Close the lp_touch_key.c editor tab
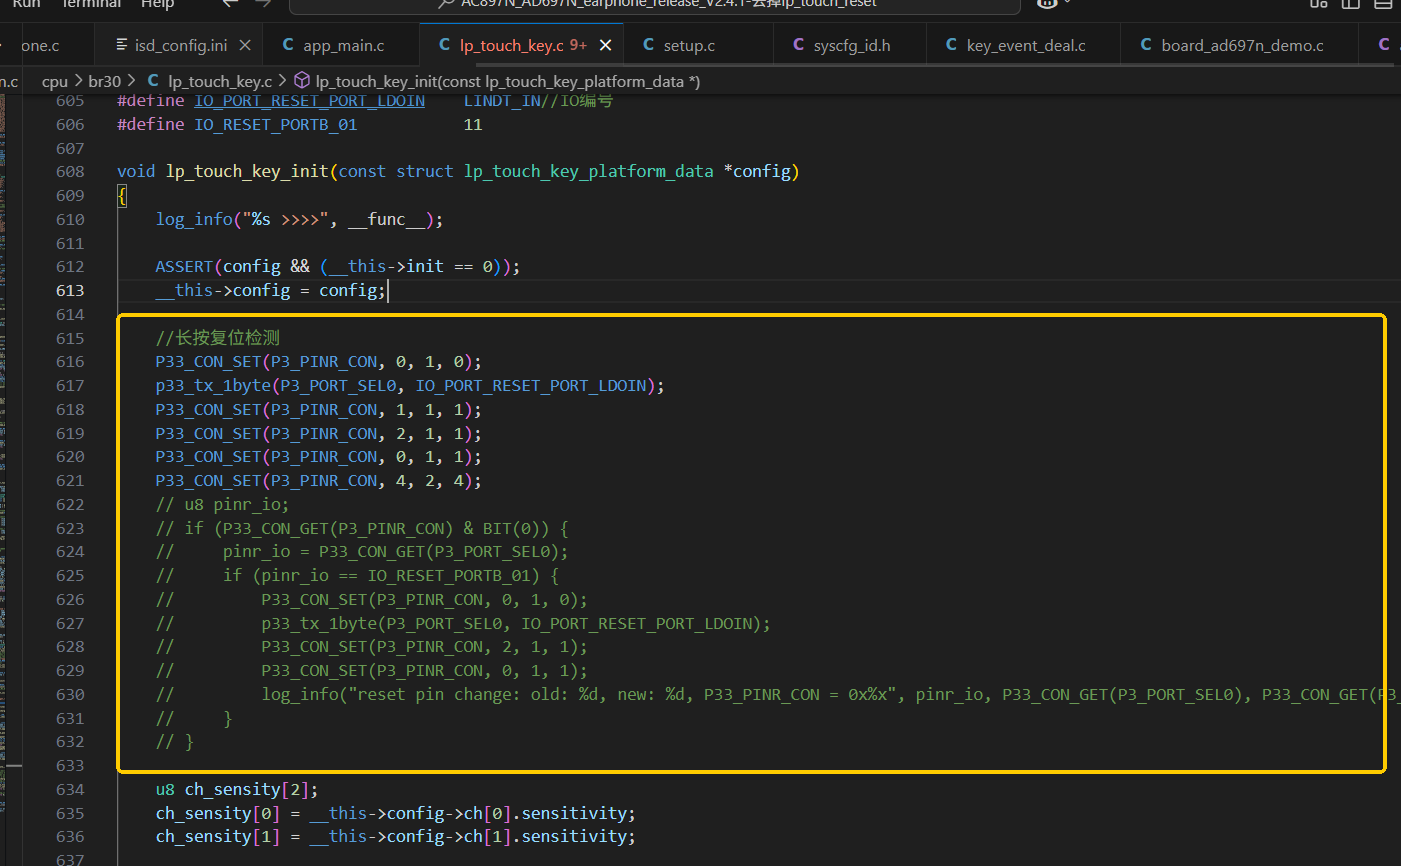Image resolution: width=1401 pixels, height=866 pixels. tap(605, 45)
